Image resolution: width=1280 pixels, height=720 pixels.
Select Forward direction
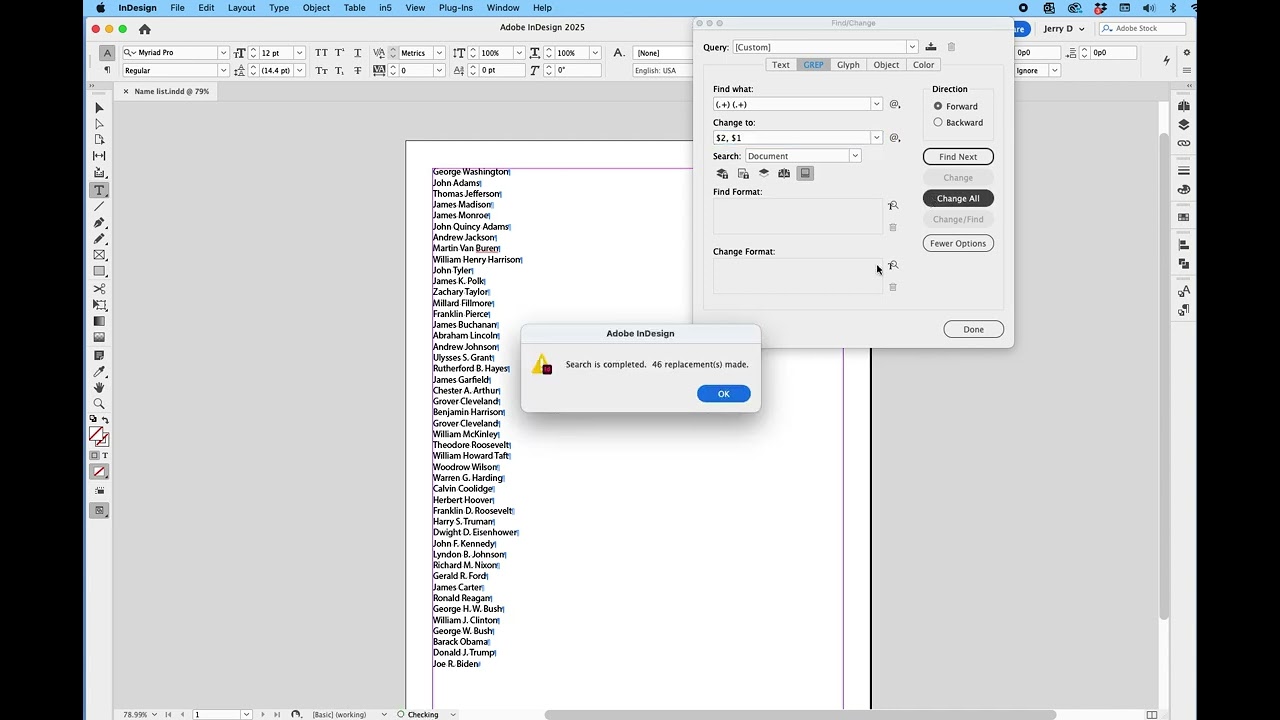[938, 106]
